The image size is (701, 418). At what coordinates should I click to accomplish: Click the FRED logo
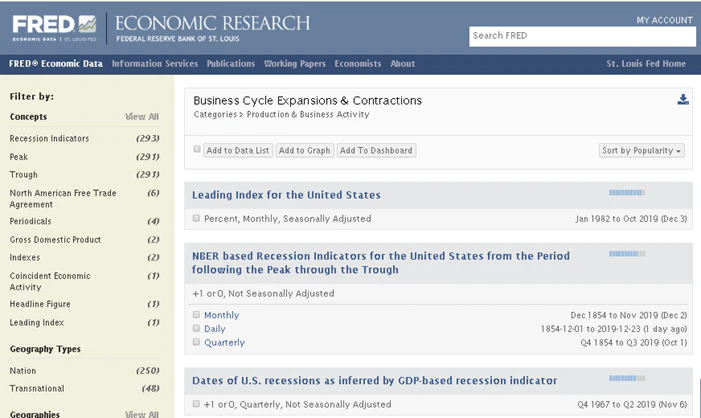(55, 28)
